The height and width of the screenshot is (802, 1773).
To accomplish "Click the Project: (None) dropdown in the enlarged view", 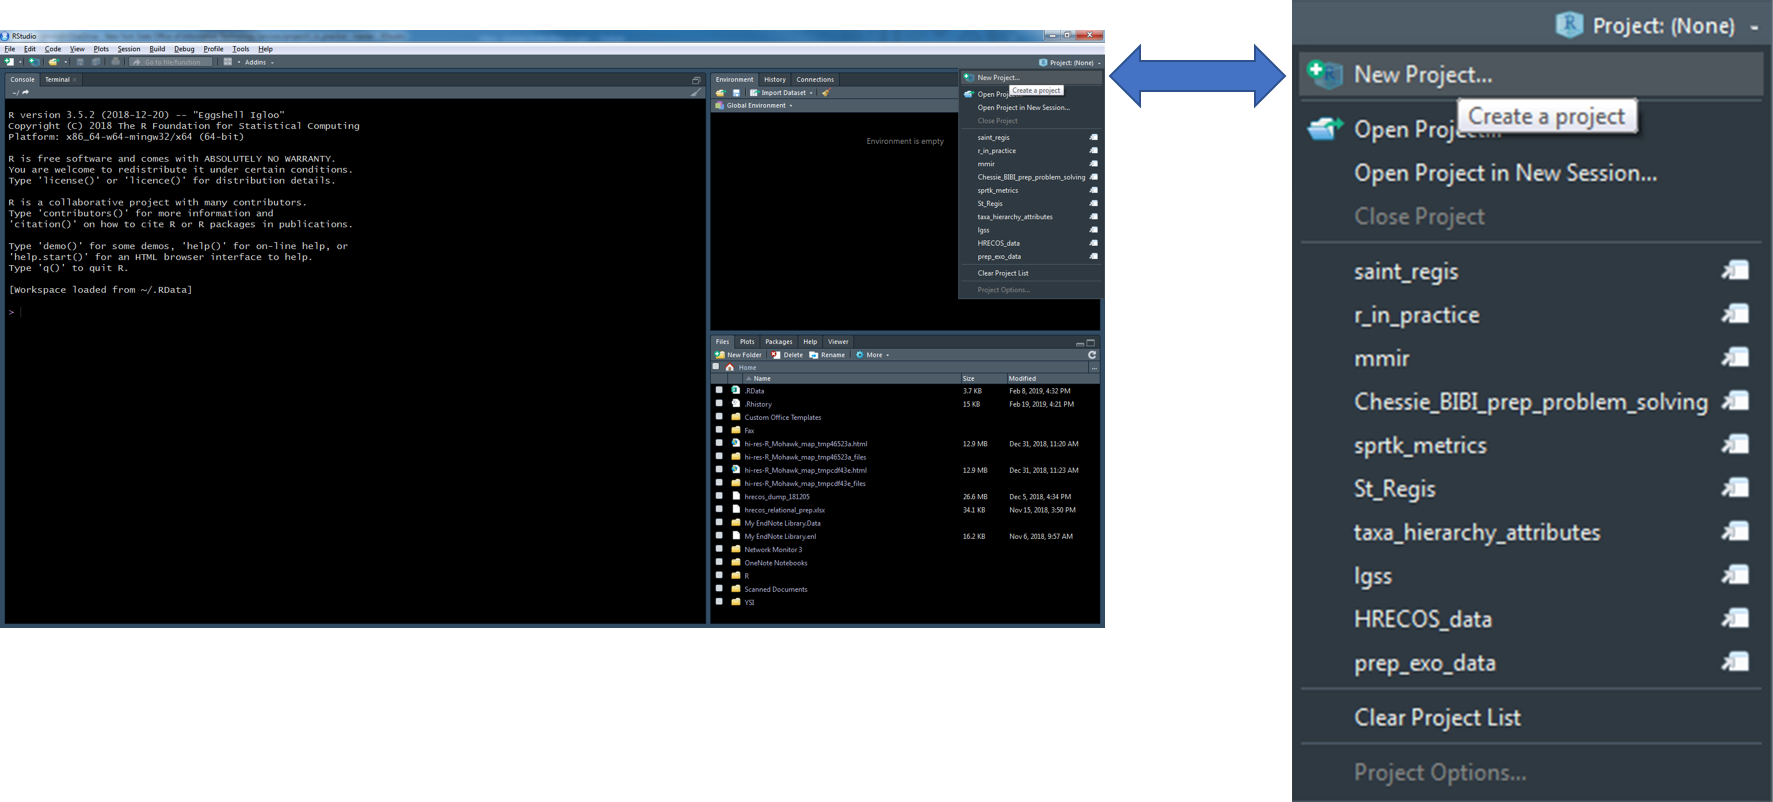I will [1658, 25].
